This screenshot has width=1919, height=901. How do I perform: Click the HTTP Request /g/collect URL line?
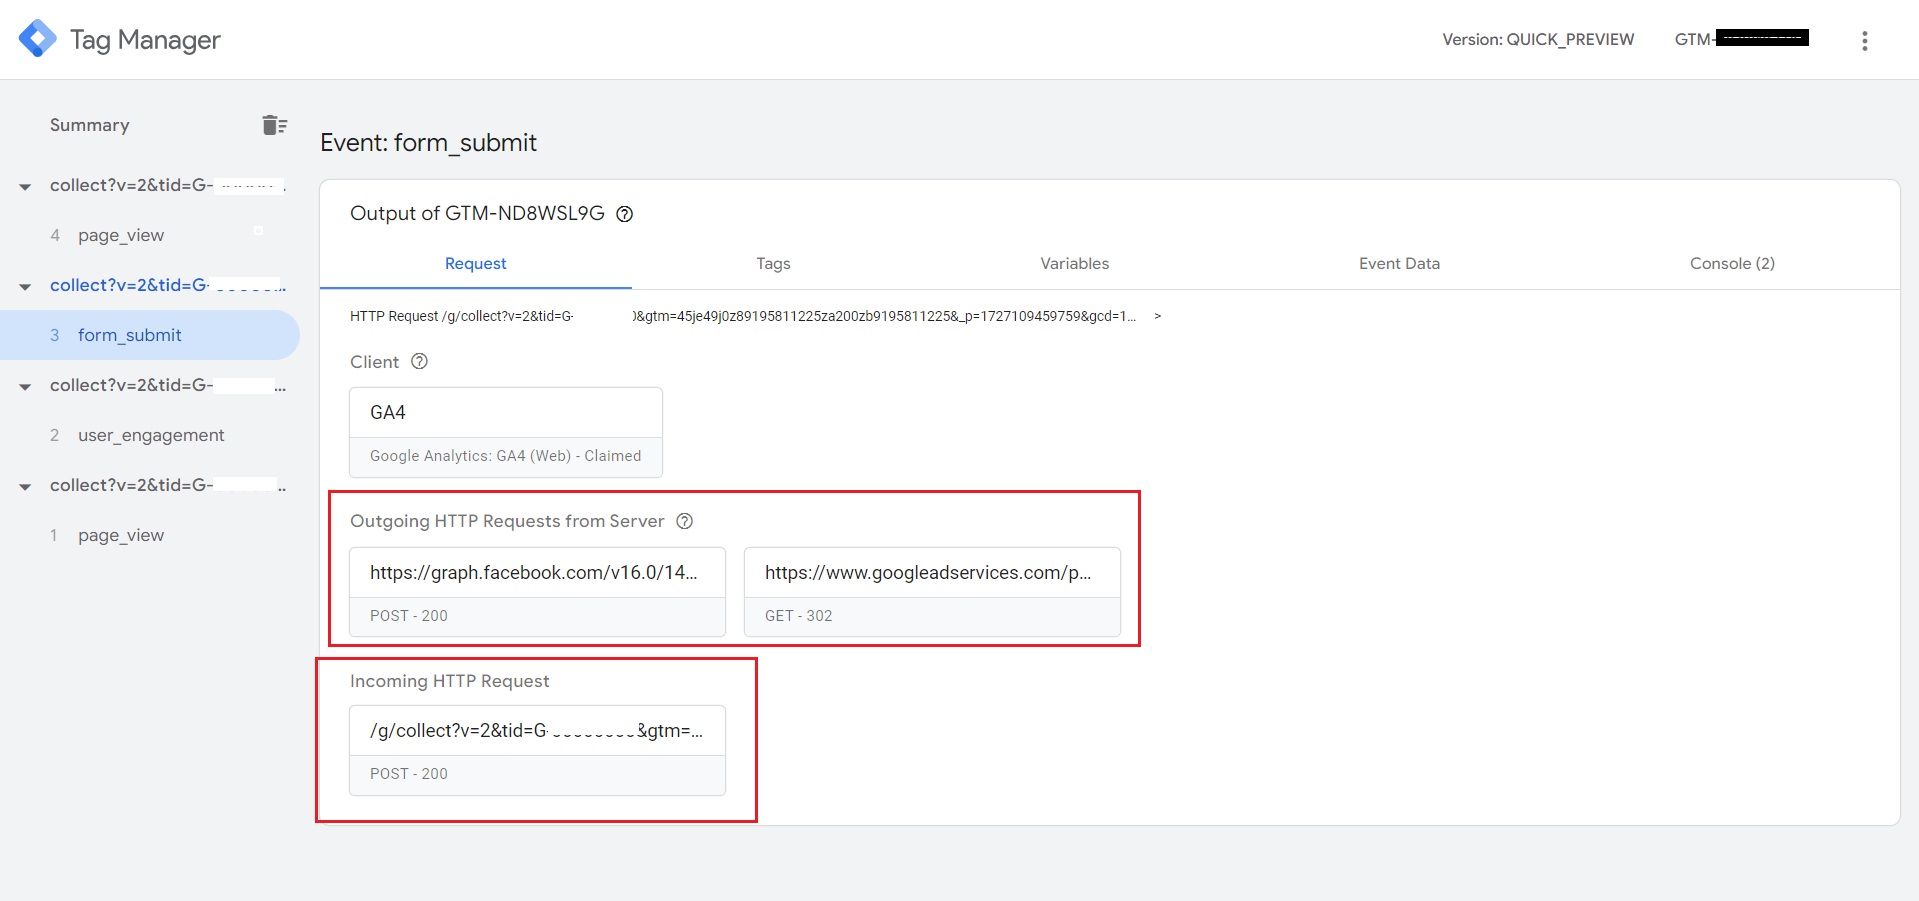click(743, 316)
